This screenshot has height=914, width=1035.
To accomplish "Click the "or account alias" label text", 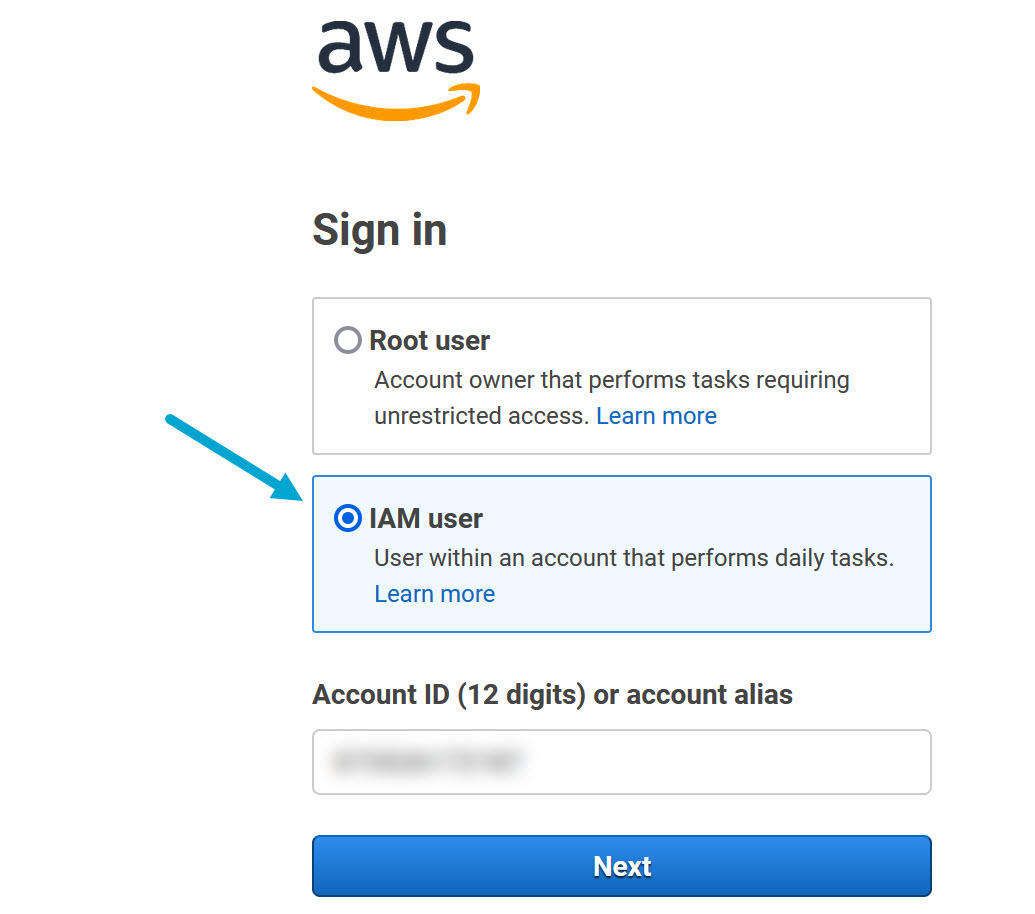I will click(693, 695).
